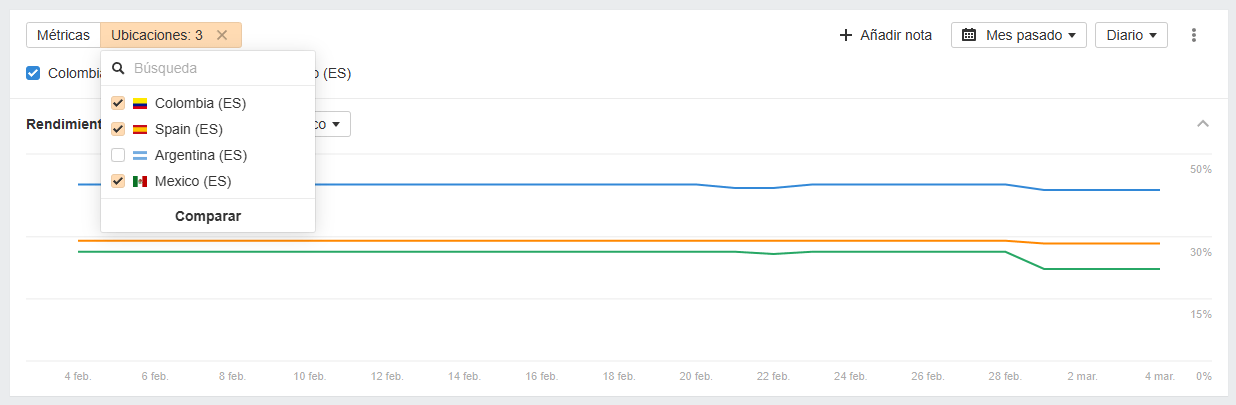Viewport: 1236px width, 405px height.
Task: Click the calendar icon for date range
Action: [x=969, y=35]
